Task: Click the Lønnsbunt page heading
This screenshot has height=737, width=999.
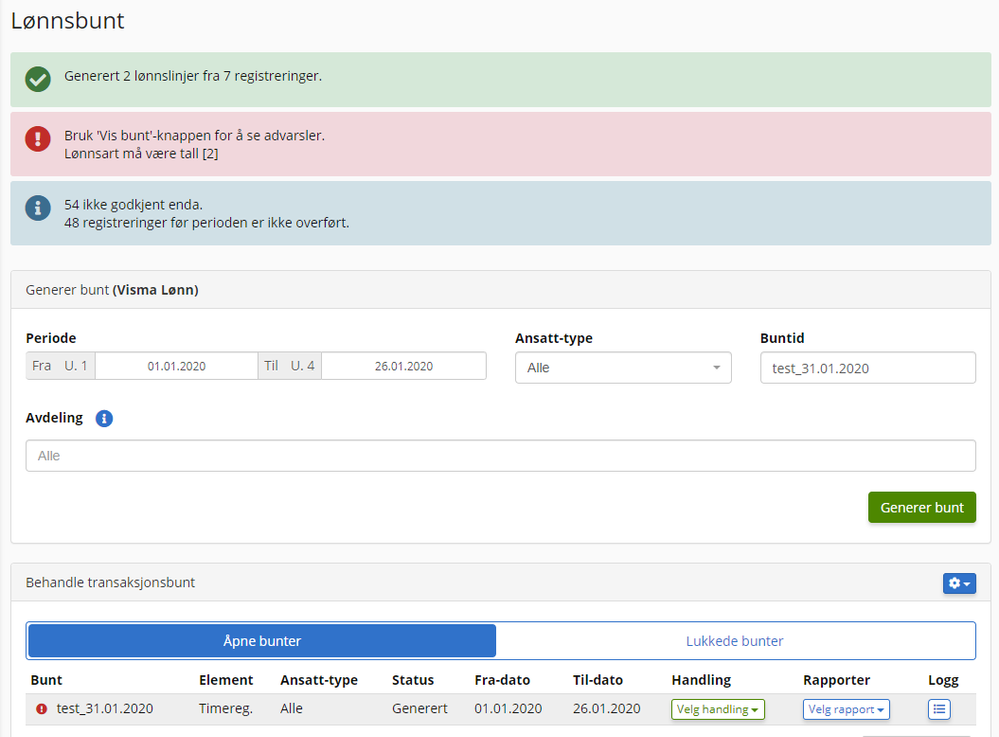Action: [x=68, y=20]
